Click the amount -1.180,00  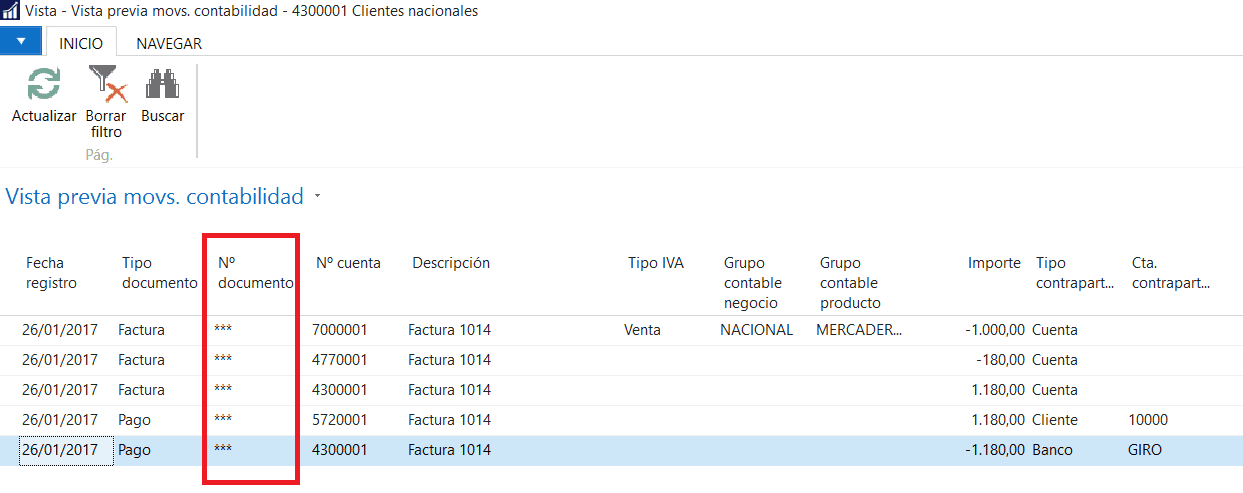[x=994, y=450]
